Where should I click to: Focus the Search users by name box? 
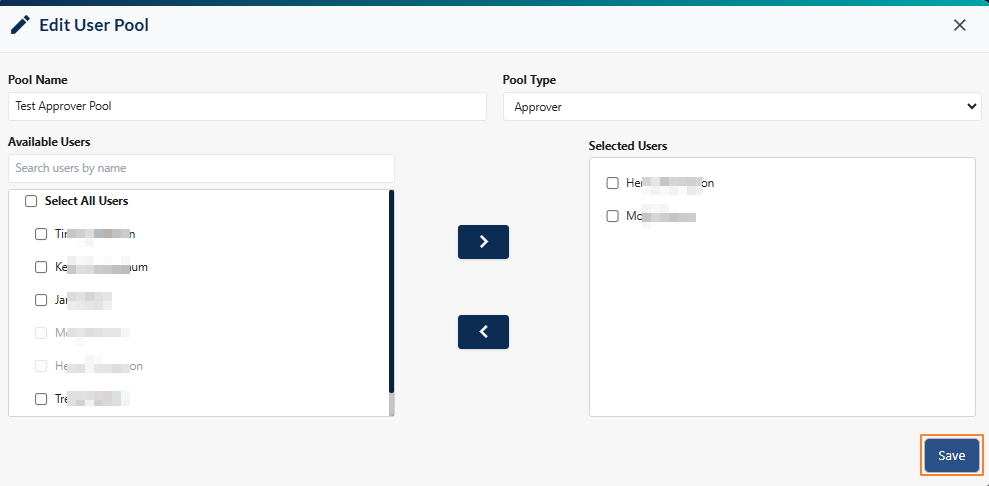[x=201, y=168]
